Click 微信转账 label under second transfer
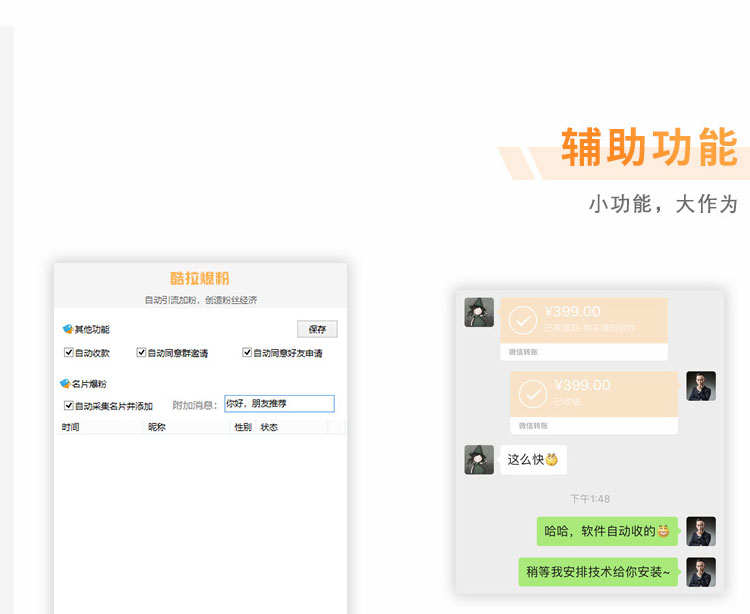Image resolution: width=750 pixels, height=614 pixels. 533,426
